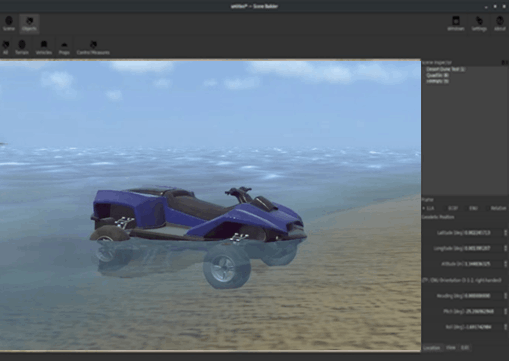This screenshot has height=361, width=509.
Task: Open the About icon
Action: click(500, 24)
